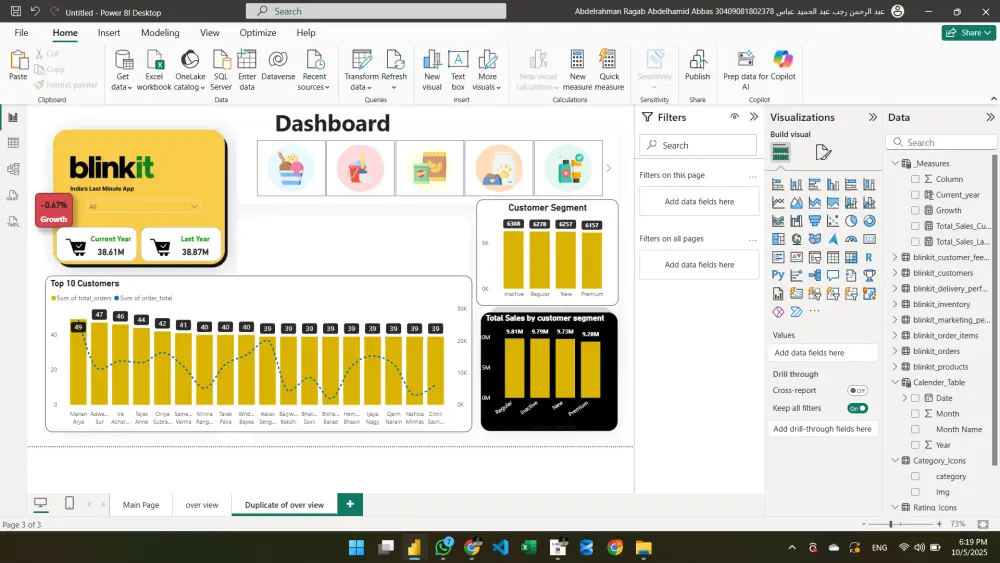Toggle the Keep all filters switch
Viewport: 1000px width, 563px height.
point(857,408)
